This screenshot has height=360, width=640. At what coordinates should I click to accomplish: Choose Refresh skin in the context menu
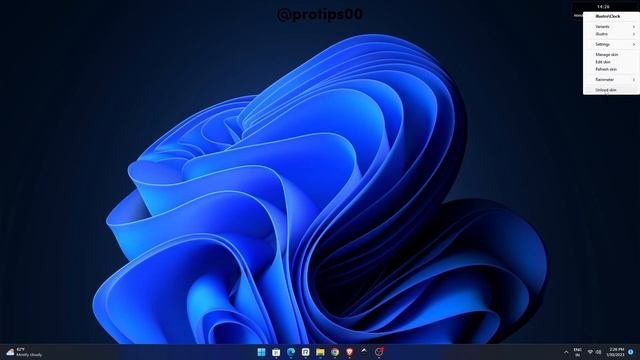tap(611, 69)
